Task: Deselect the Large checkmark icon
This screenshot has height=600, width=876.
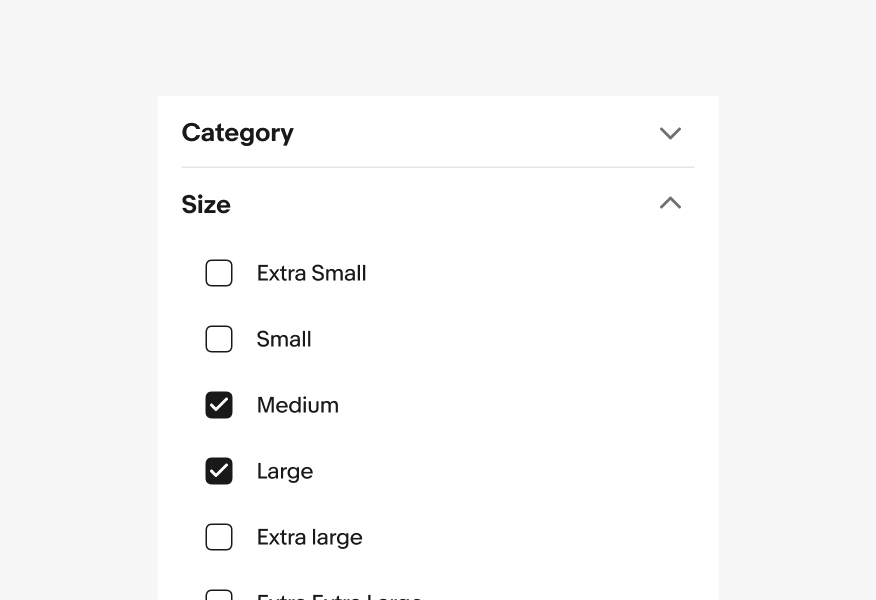Action: coord(219,471)
